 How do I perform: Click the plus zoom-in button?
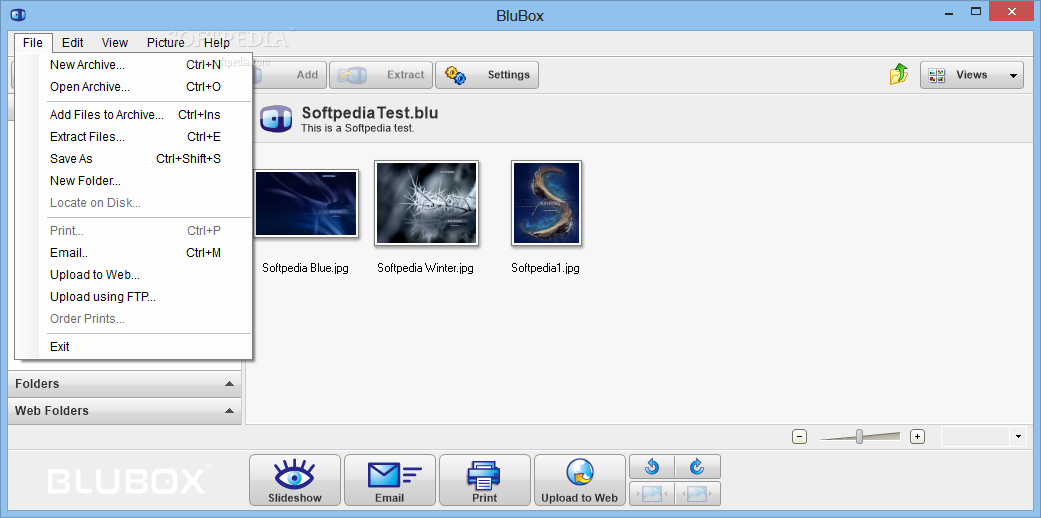[918, 436]
